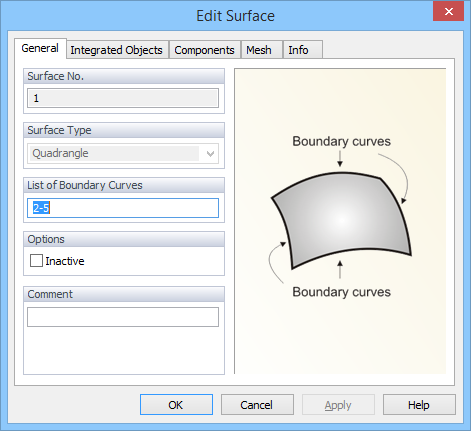Click the upper Boundary curves label

point(341,141)
